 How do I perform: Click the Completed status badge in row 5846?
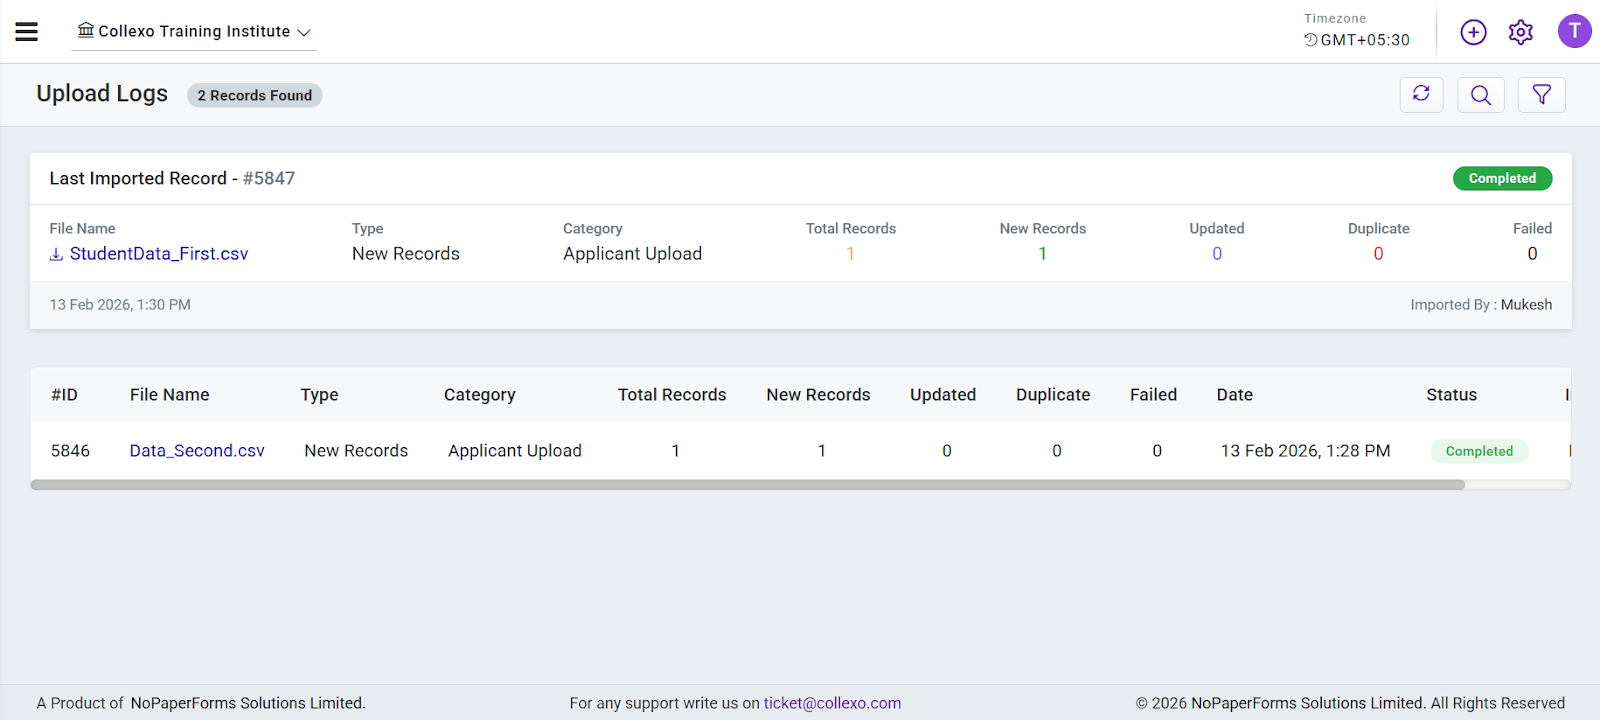tap(1479, 451)
